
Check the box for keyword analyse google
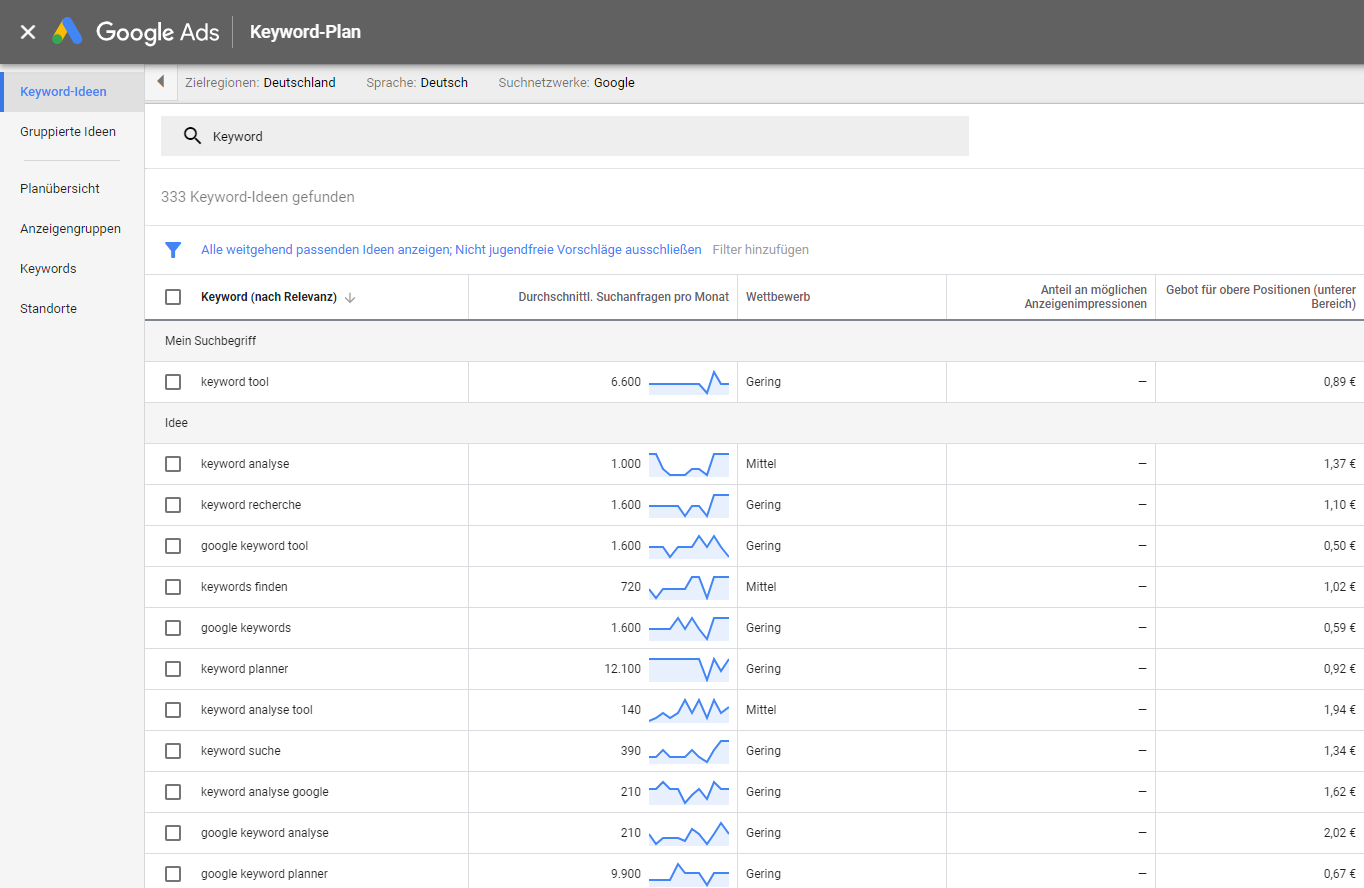point(173,792)
